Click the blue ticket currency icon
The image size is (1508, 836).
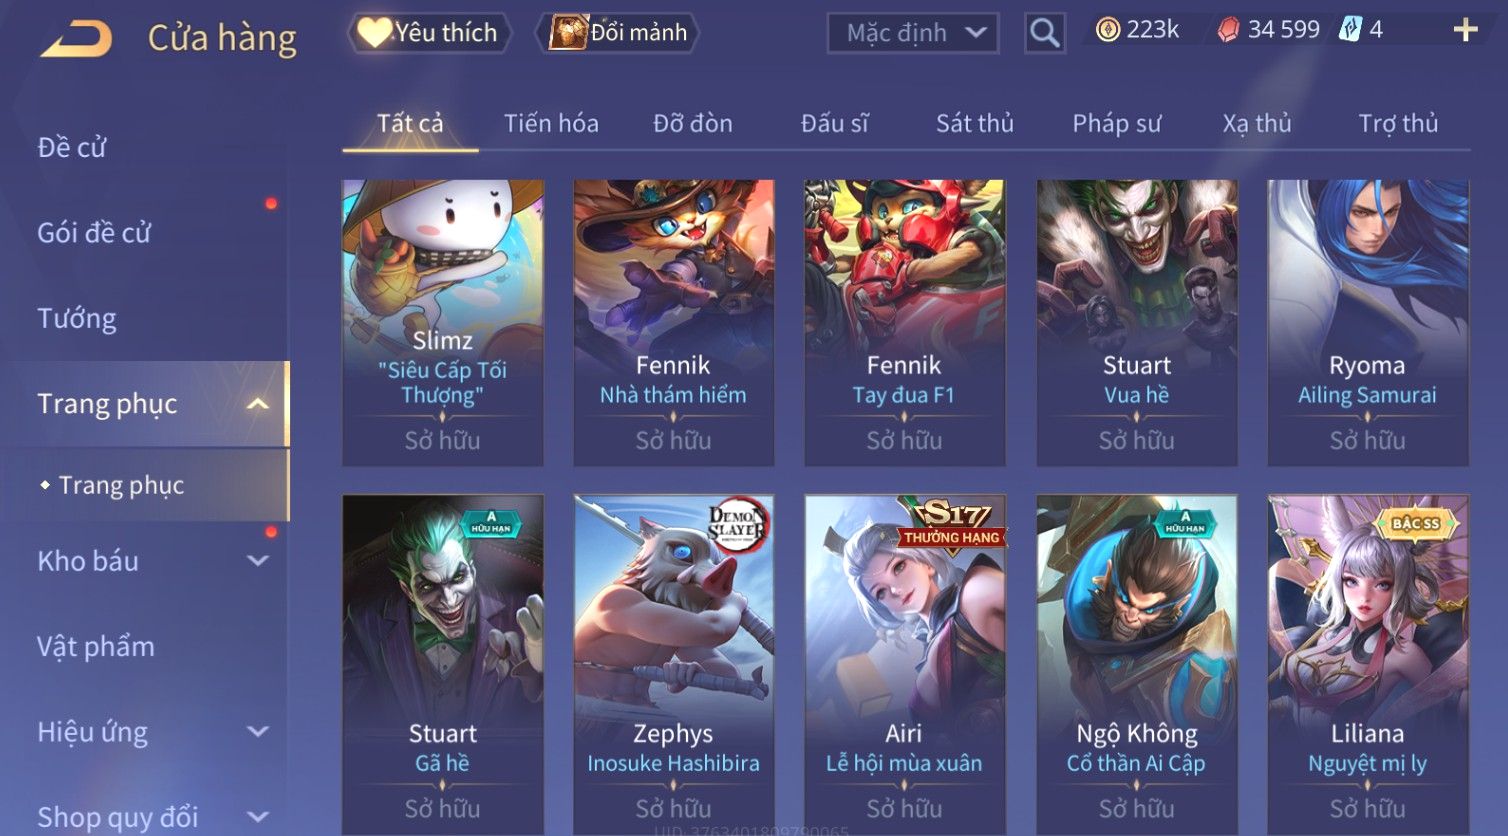(x=1350, y=30)
